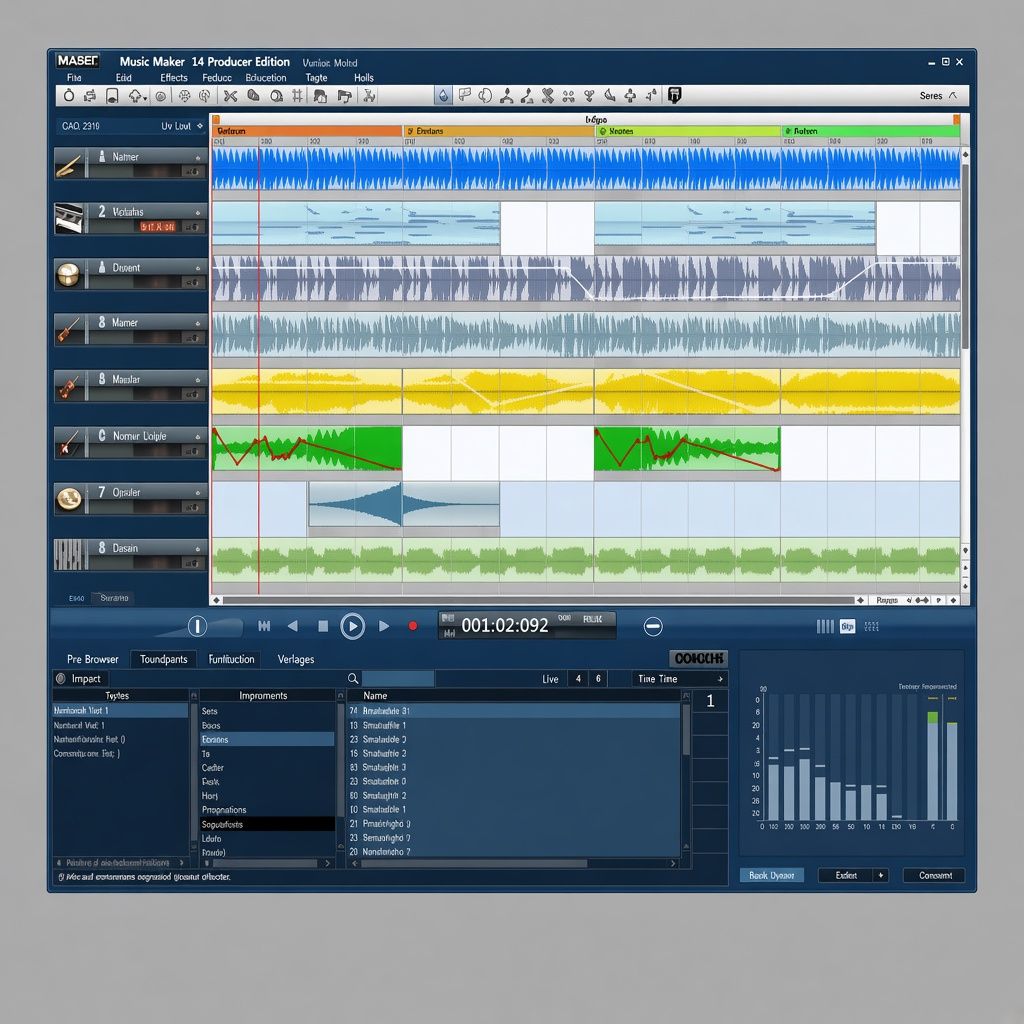This screenshot has width=1024, height=1024.
Task: Toggle the Impact radio button
Action: (x=61, y=679)
